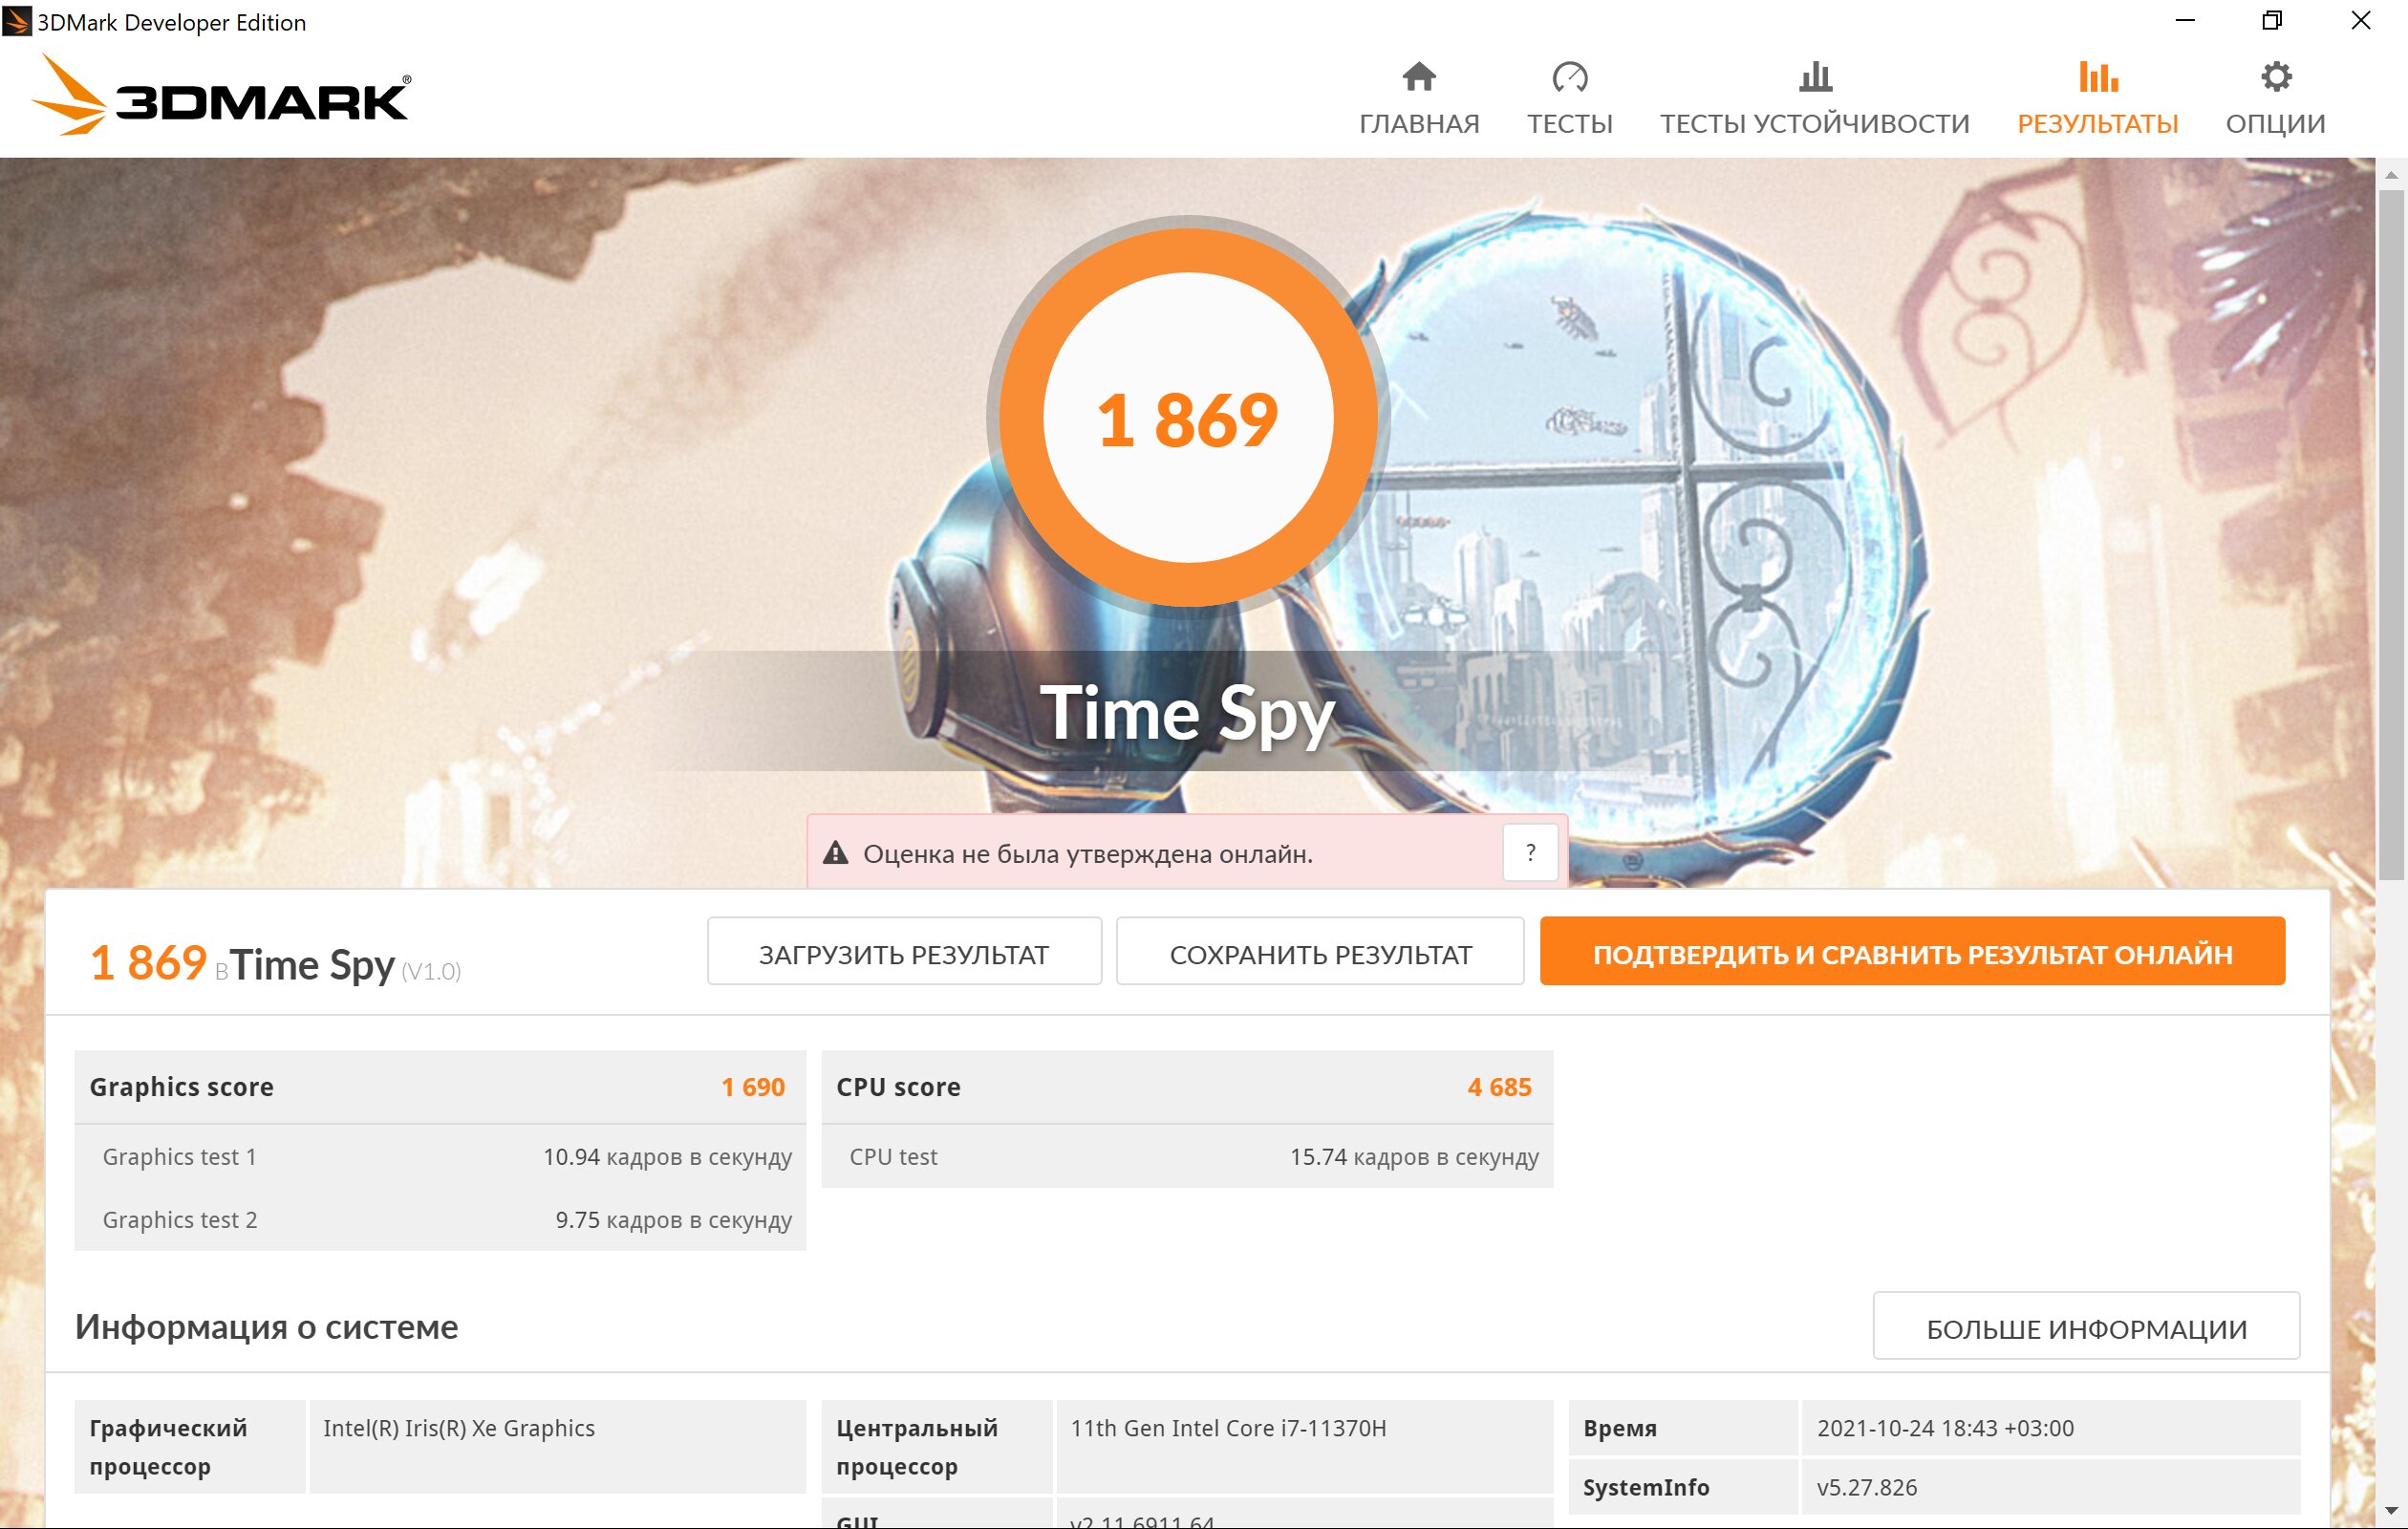Click ЗАГРУЗИТЬ РЕЗУЛЬТАТ button
The image size is (2408, 1529).
pos(904,951)
